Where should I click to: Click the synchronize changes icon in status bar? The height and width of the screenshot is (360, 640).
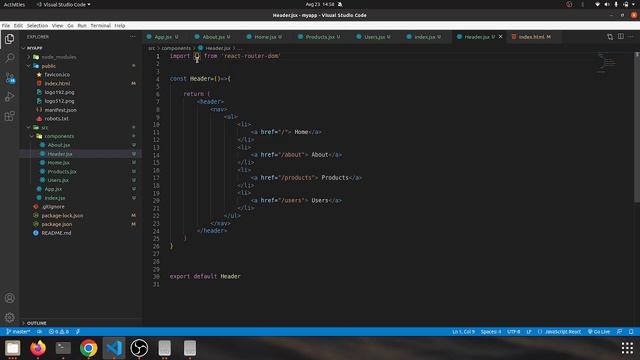coord(40,332)
